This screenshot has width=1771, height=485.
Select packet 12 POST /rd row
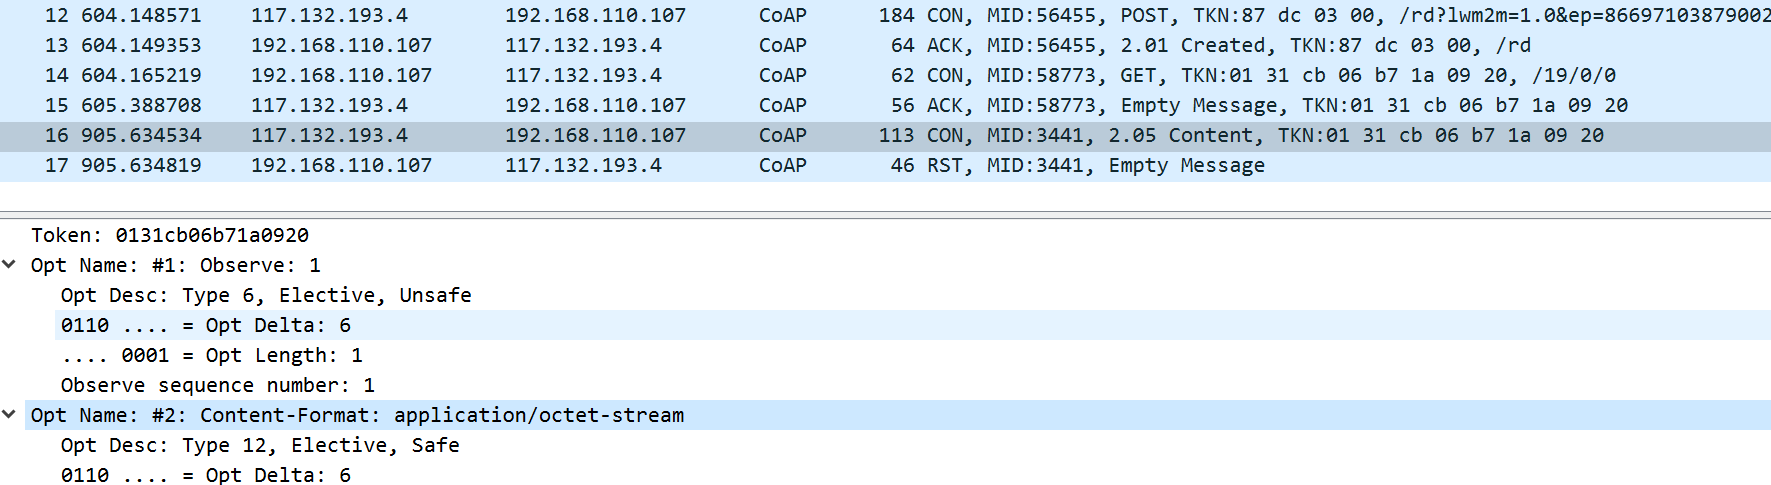(x=885, y=15)
